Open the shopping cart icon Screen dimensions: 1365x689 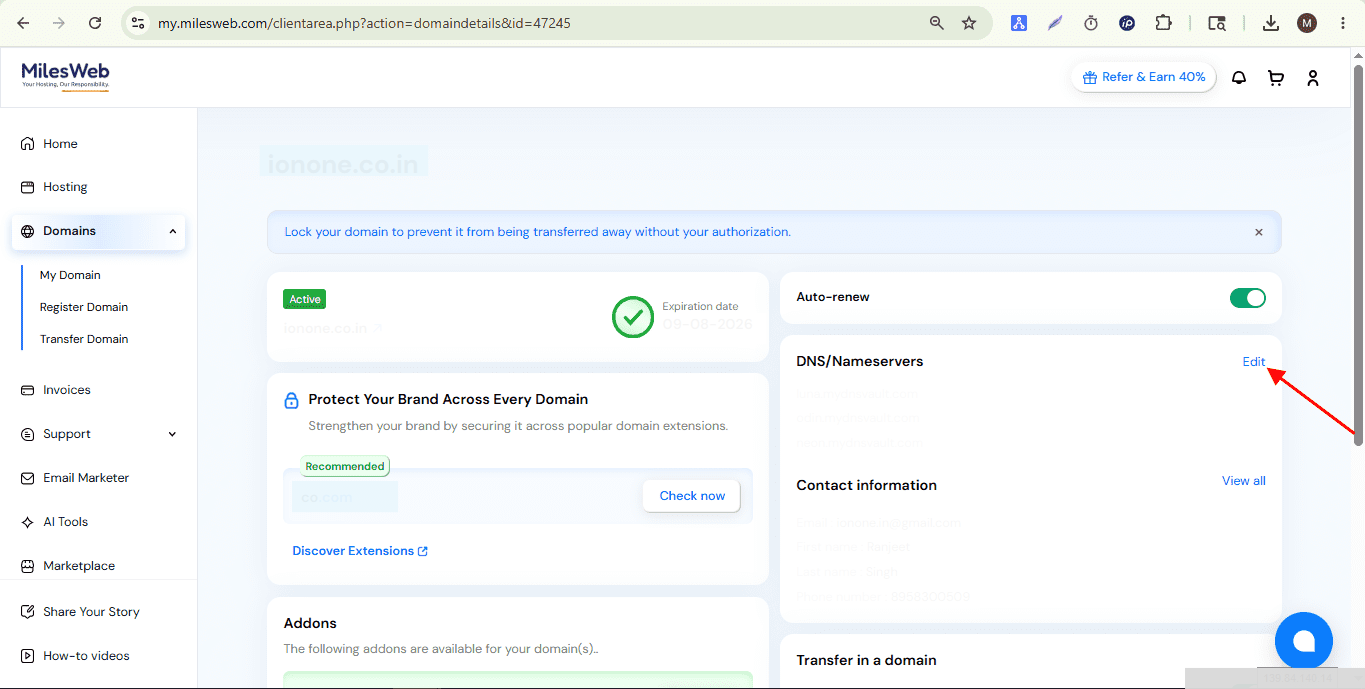pyautogui.click(x=1276, y=77)
